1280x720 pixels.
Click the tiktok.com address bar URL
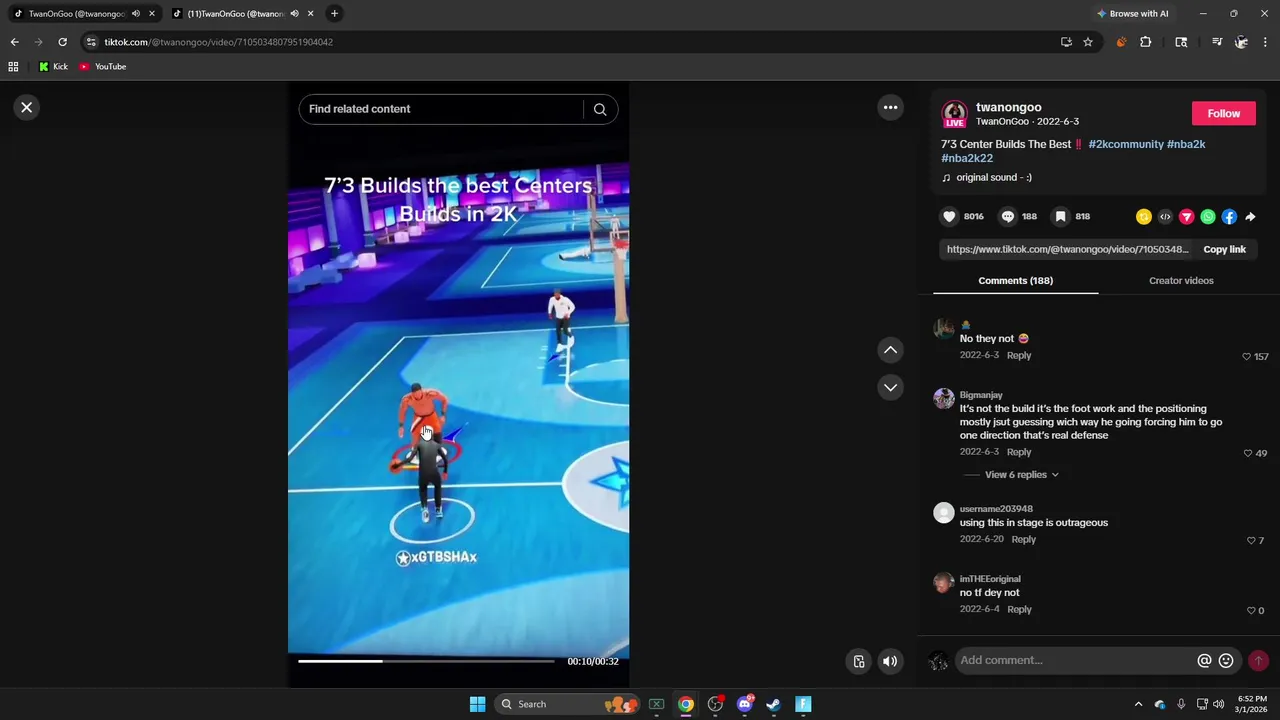click(219, 42)
